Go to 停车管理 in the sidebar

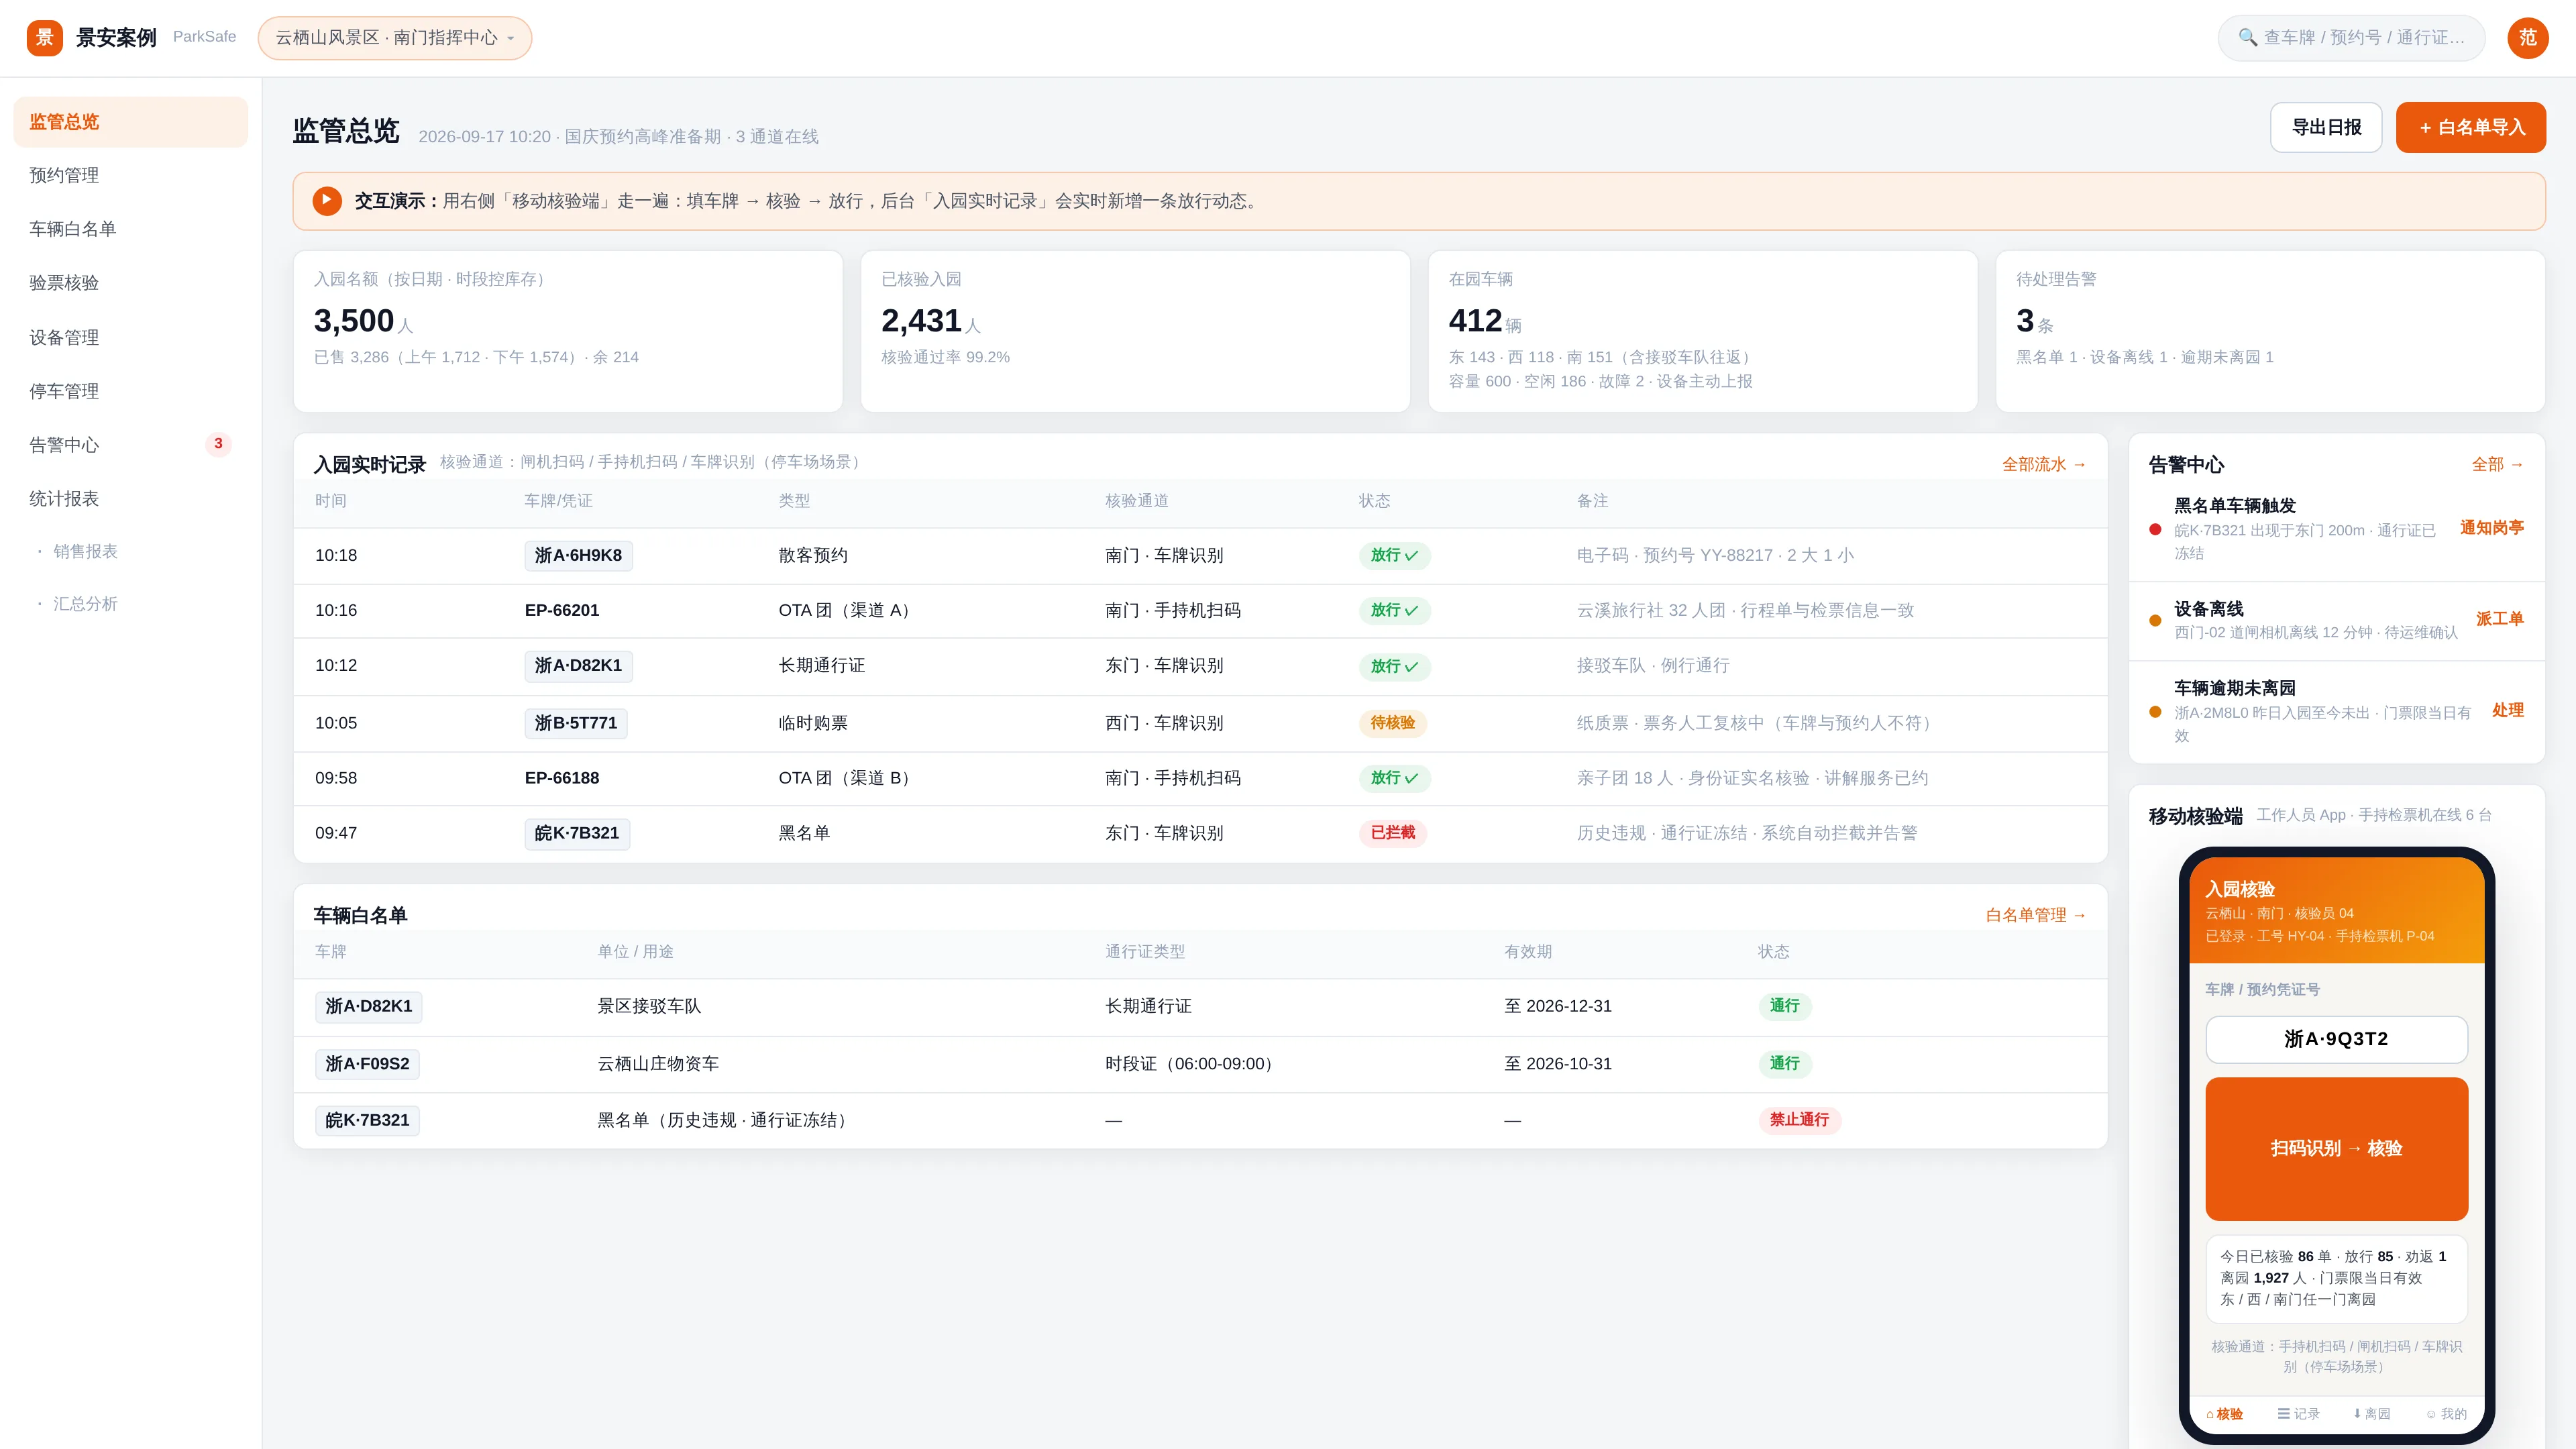click(x=131, y=392)
